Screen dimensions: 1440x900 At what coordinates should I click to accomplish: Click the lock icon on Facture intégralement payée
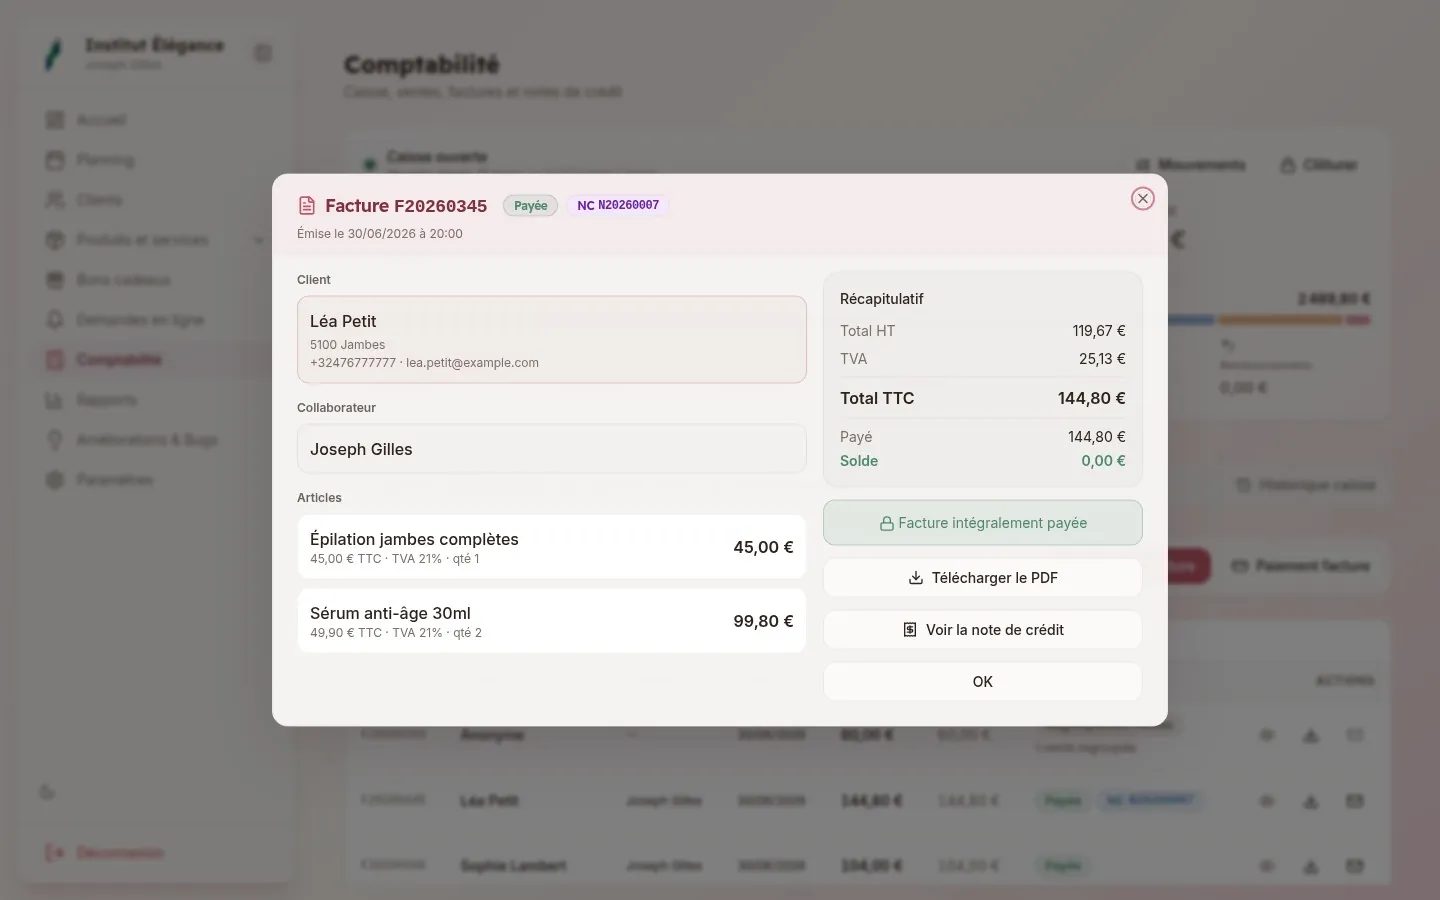tap(886, 523)
